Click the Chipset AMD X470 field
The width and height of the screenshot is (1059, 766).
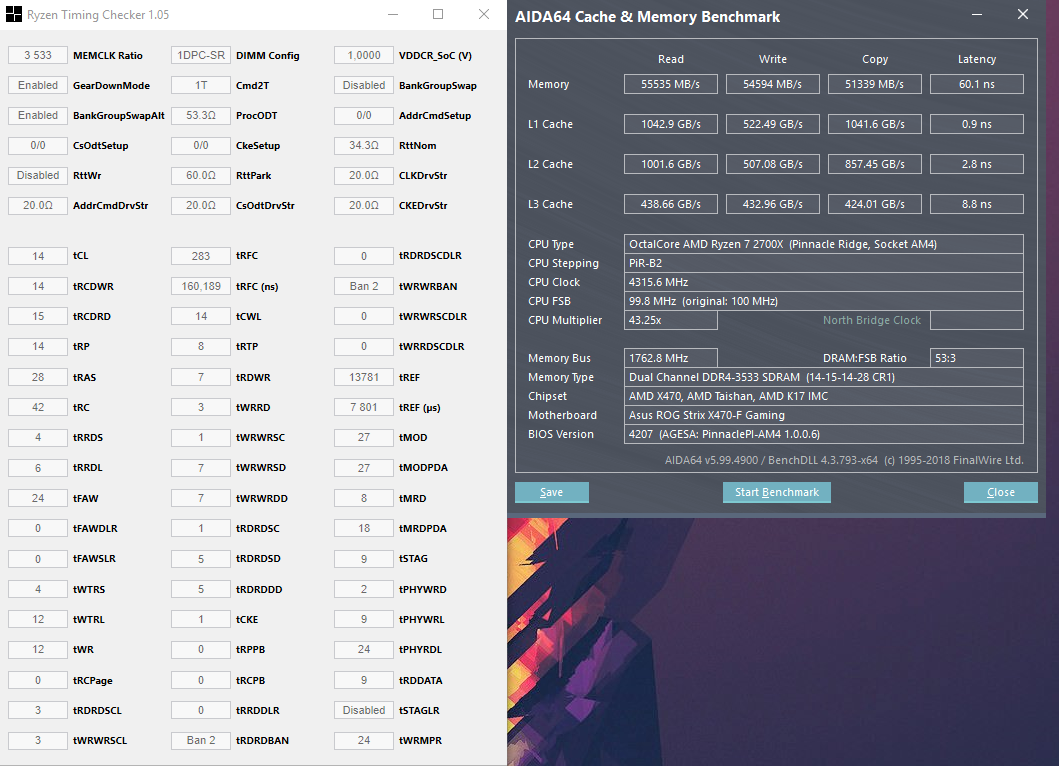(823, 396)
